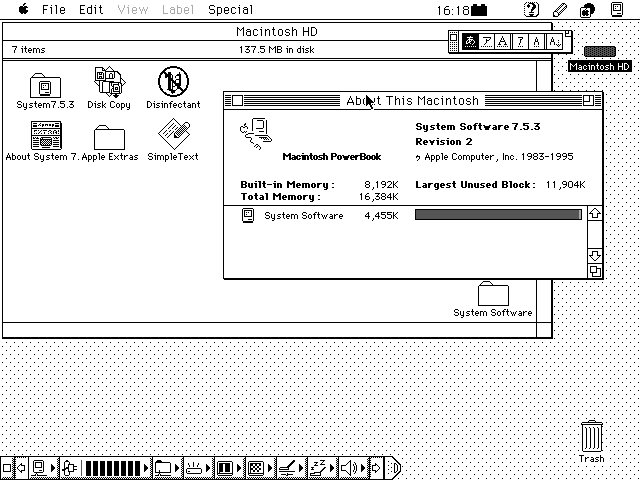Open the Apple menu
This screenshot has height=480, width=640.
point(24,9)
